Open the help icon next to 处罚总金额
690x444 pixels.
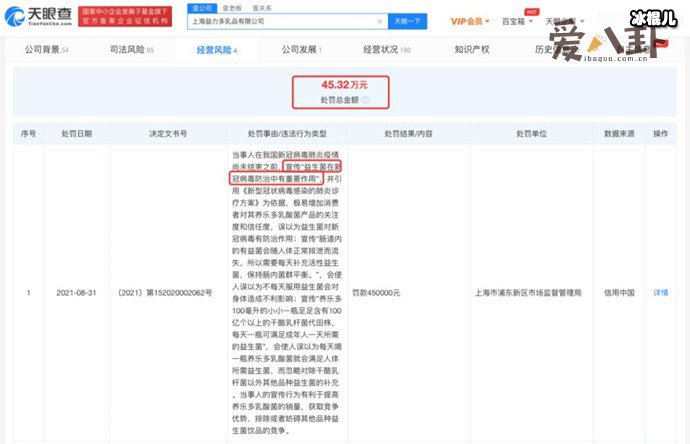click(x=365, y=100)
